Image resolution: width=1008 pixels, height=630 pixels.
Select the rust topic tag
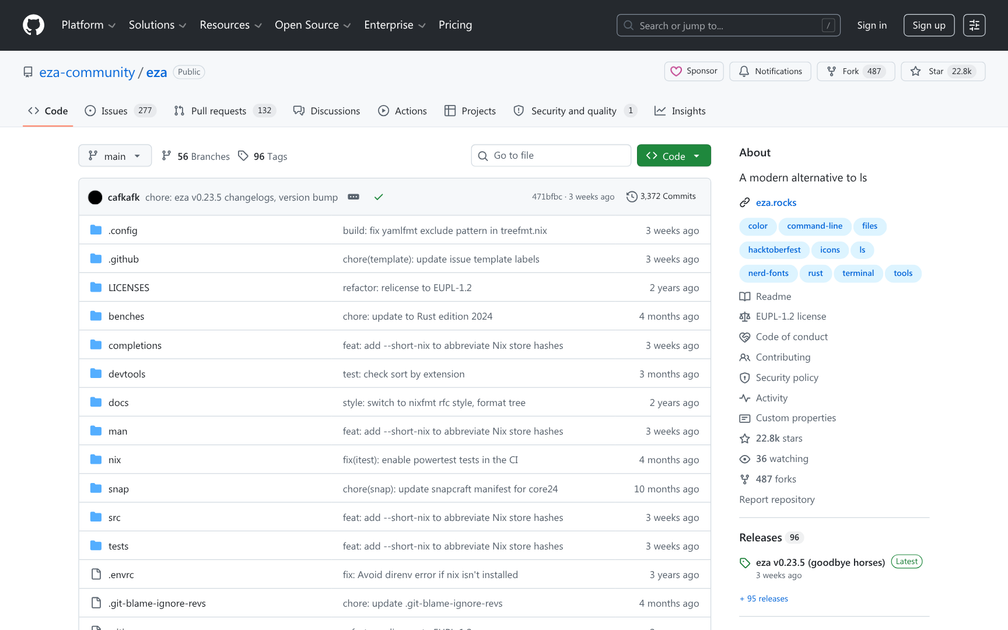coord(815,273)
